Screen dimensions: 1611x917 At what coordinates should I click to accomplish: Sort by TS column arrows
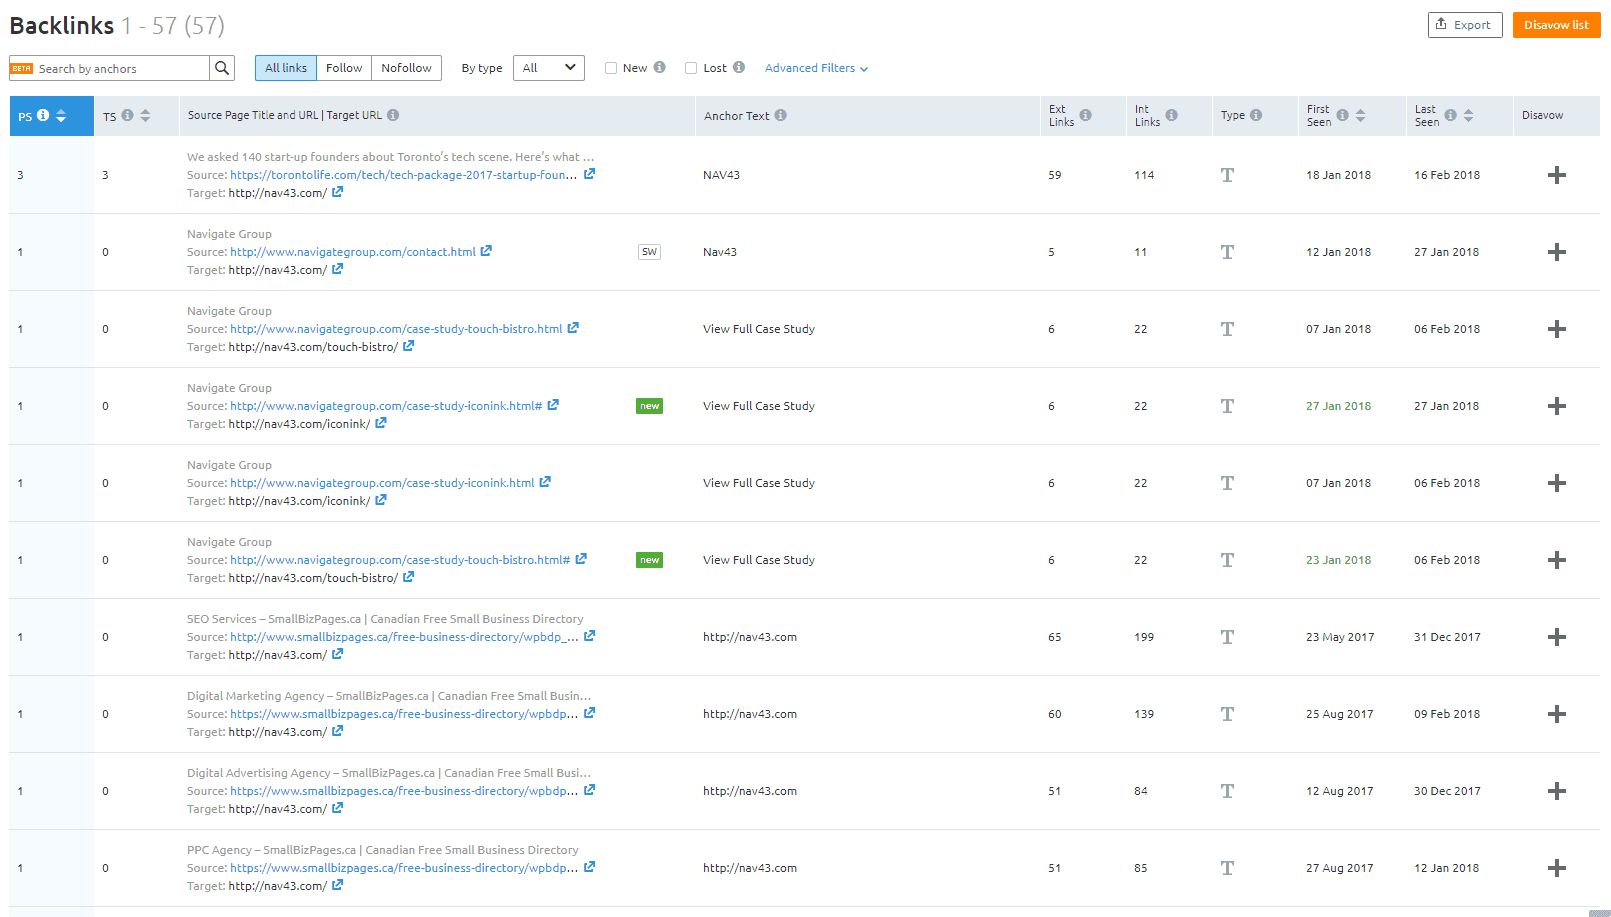pyautogui.click(x=145, y=115)
